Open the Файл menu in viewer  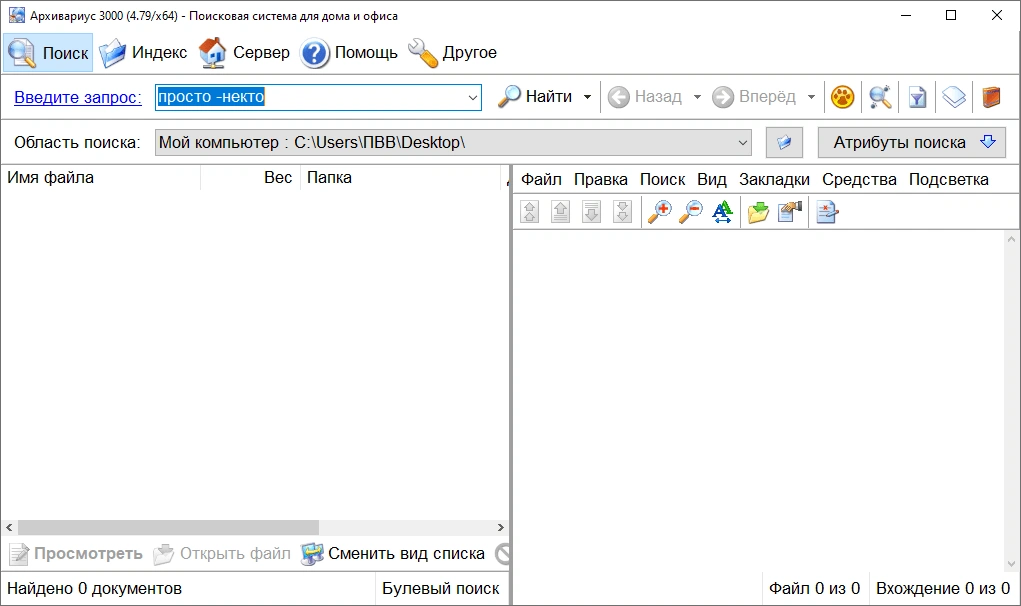point(541,180)
